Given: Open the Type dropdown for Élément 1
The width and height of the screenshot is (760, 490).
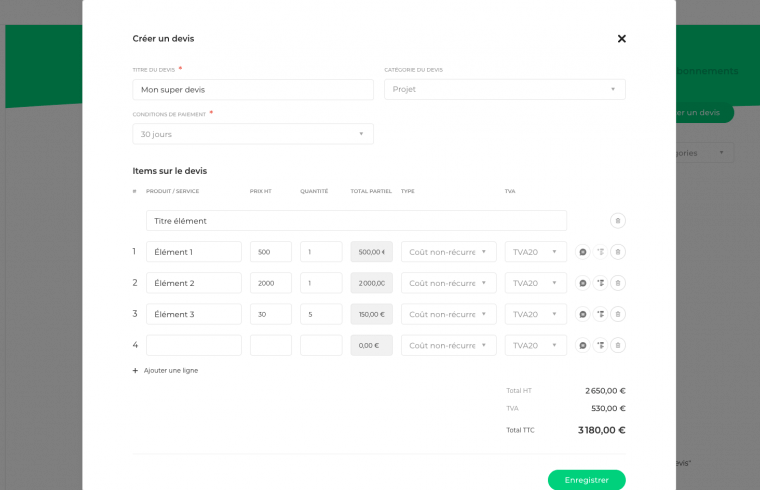Looking at the screenshot, I should [448, 252].
